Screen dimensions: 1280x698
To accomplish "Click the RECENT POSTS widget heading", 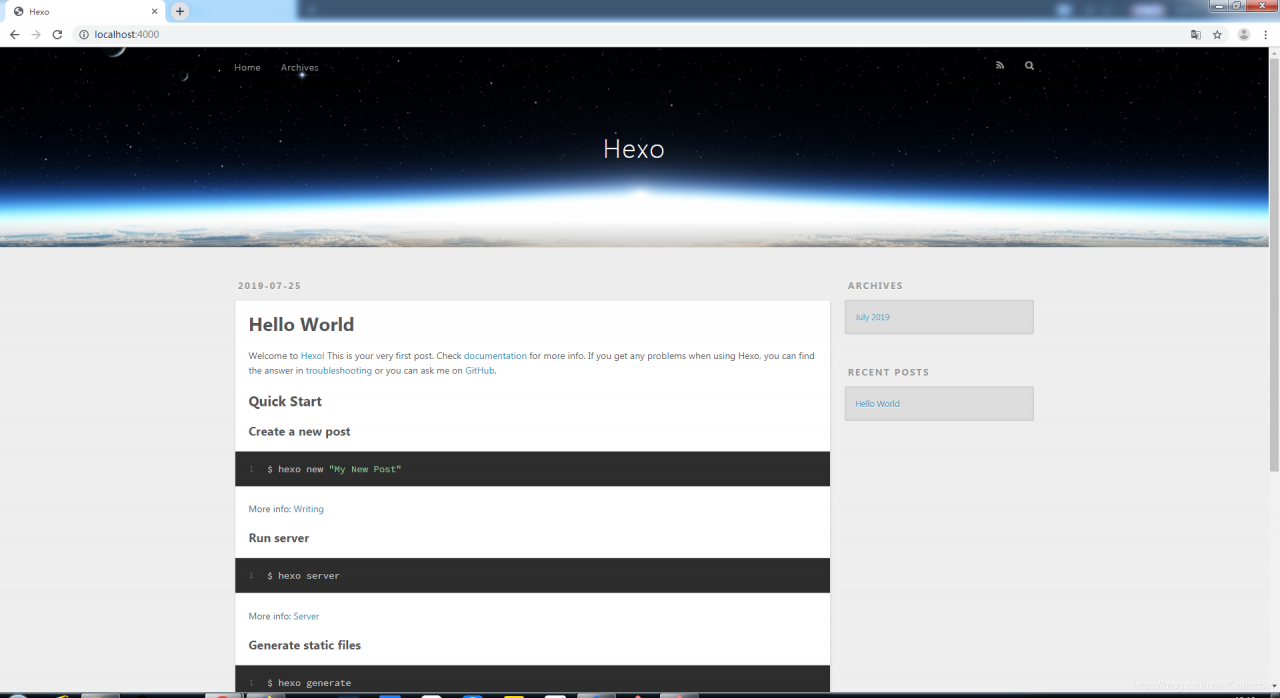I will point(888,372).
